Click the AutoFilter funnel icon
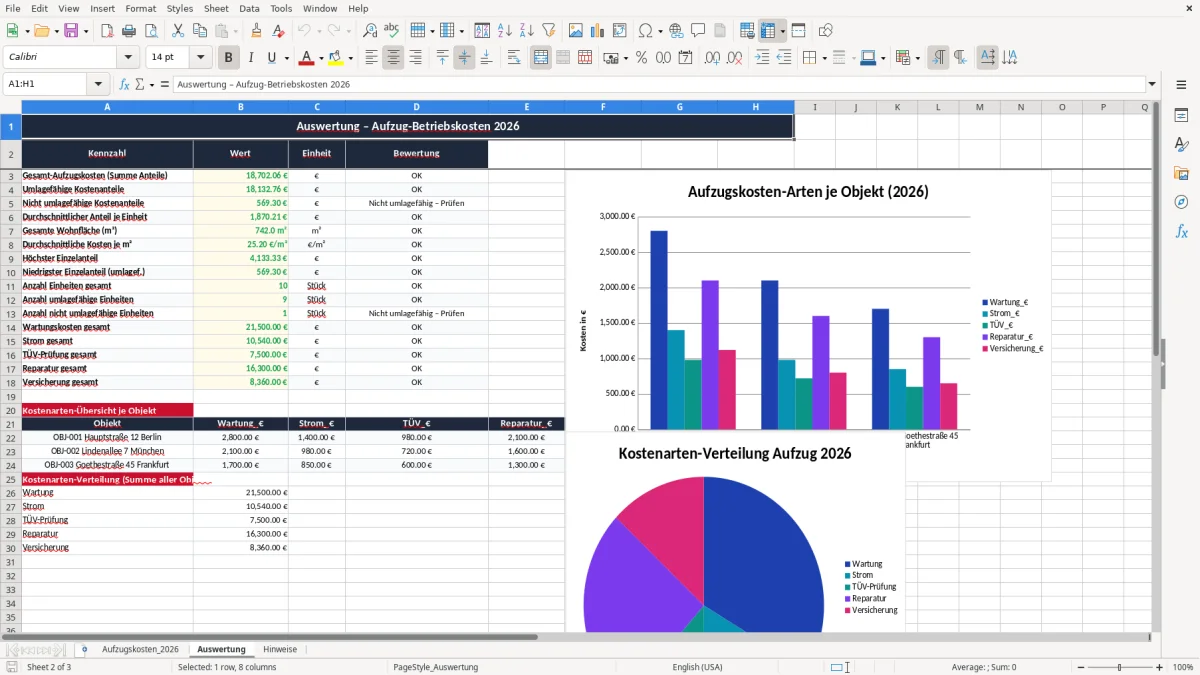 click(x=548, y=31)
